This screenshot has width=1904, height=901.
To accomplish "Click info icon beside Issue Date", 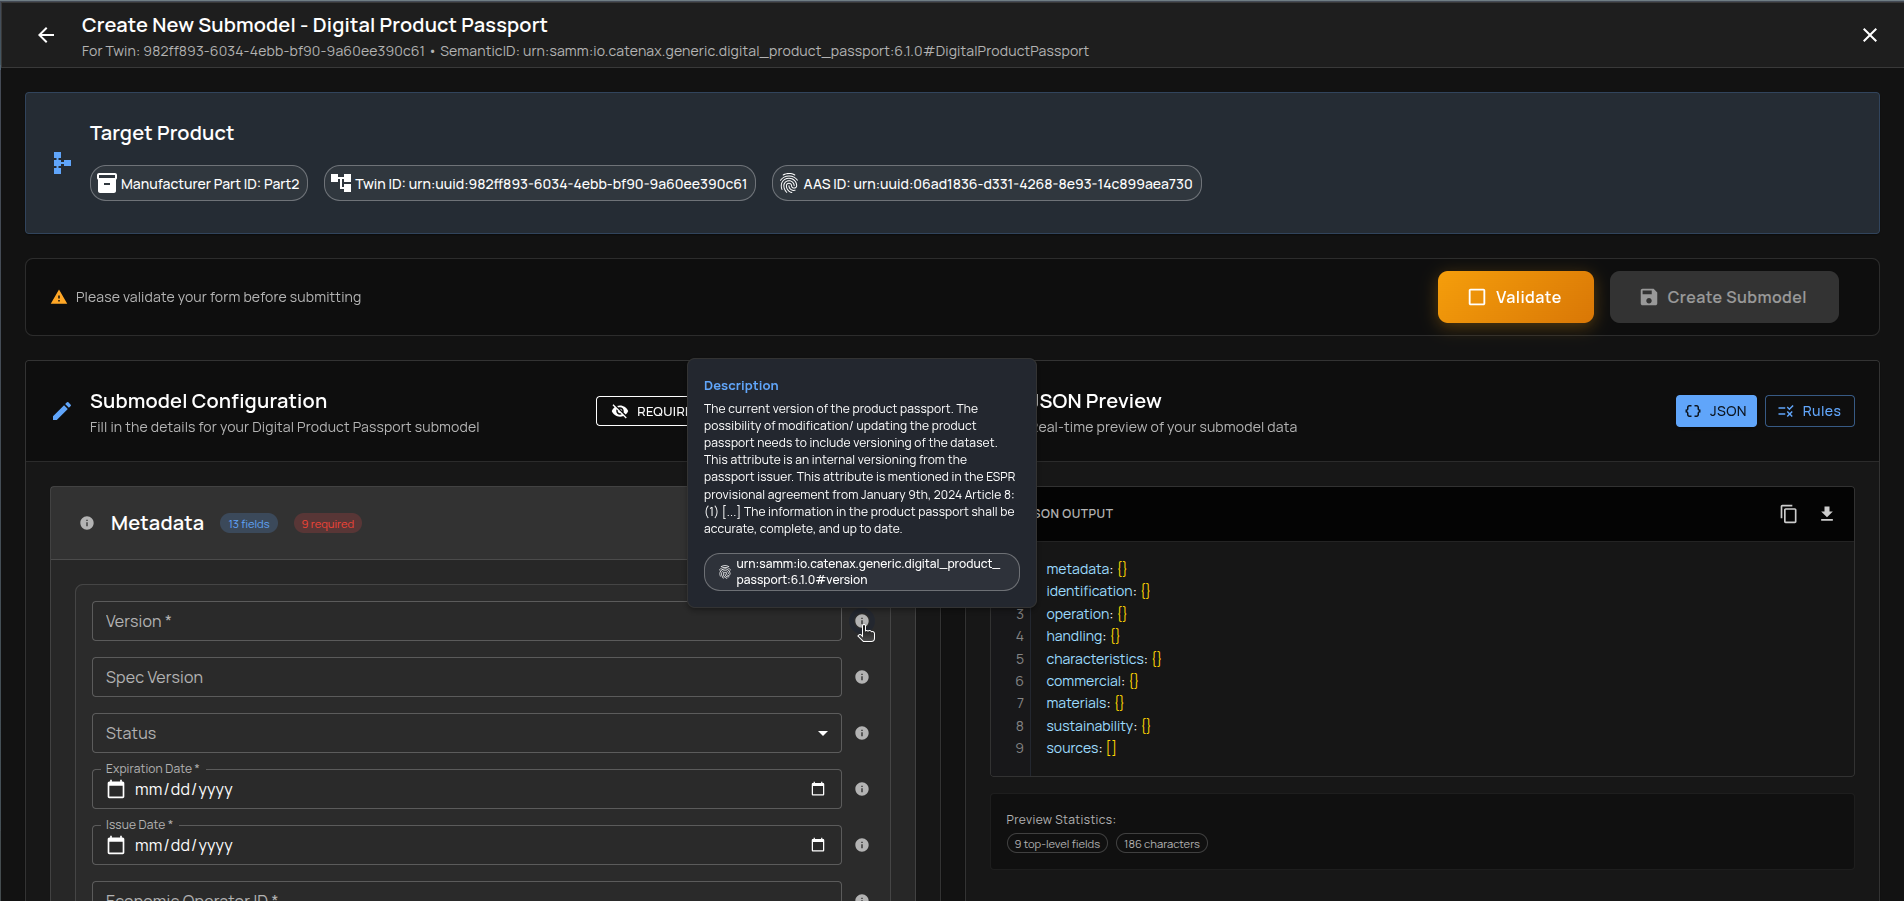I will pos(862,845).
